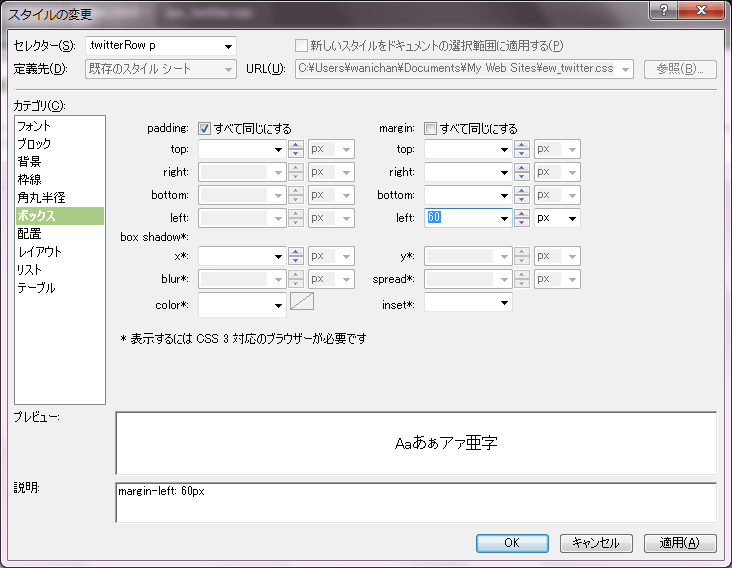Click the OK button
Image resolution: width=732 pixels, height=568 pixels.
coord(512,543)
